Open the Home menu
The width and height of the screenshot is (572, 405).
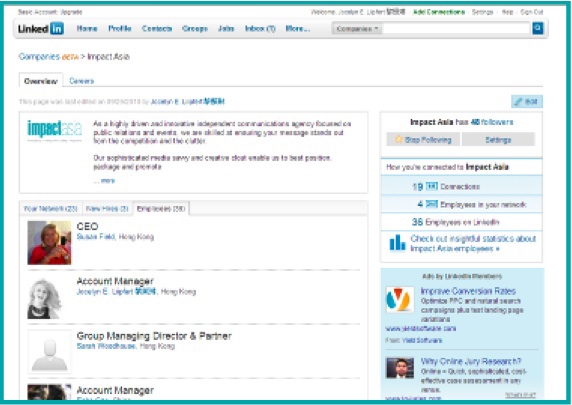click(87, 28)
